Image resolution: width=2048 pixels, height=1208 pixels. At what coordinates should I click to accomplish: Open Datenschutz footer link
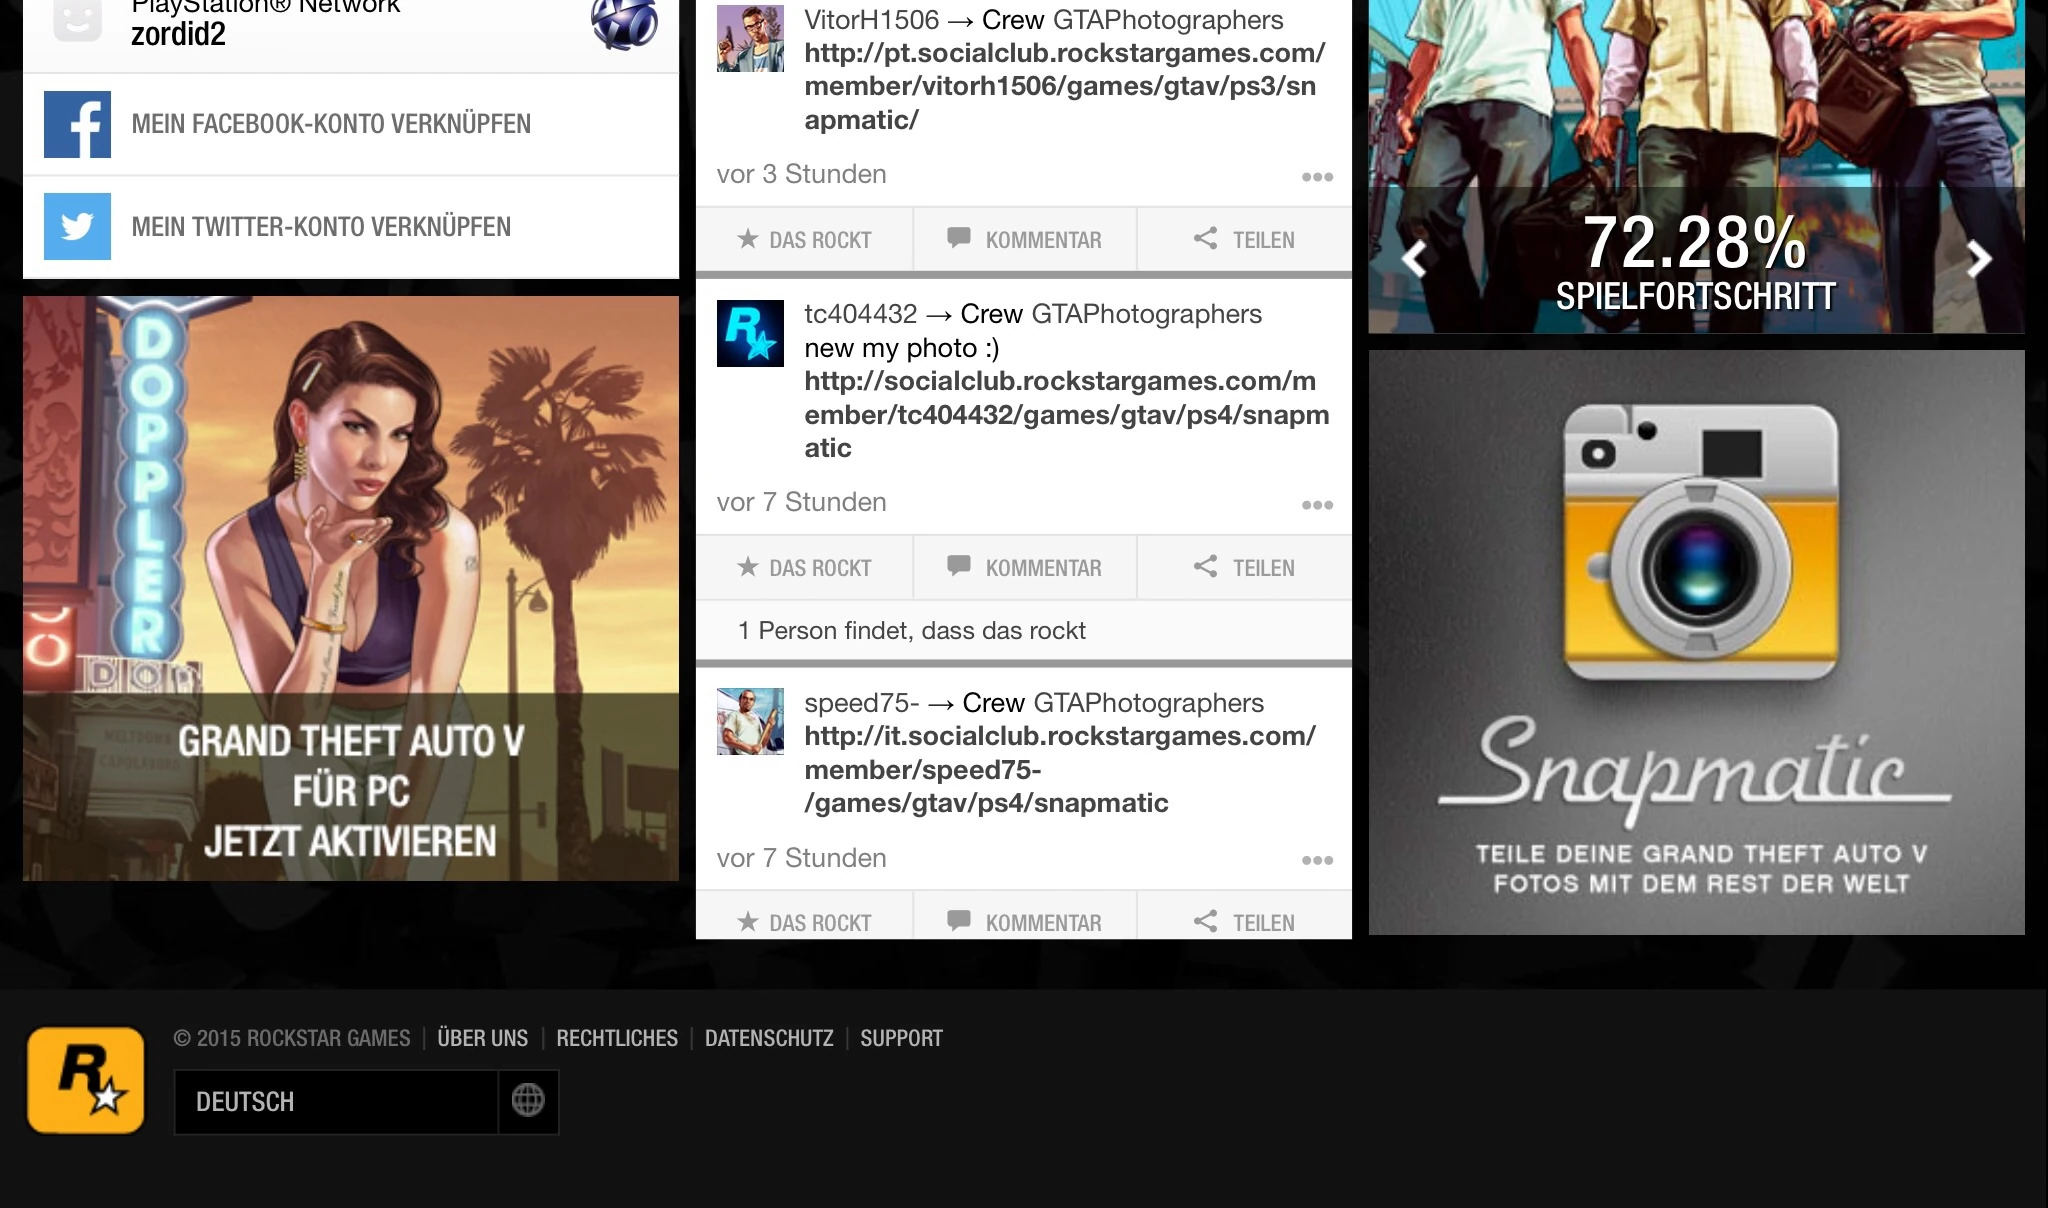(768, 1038)
